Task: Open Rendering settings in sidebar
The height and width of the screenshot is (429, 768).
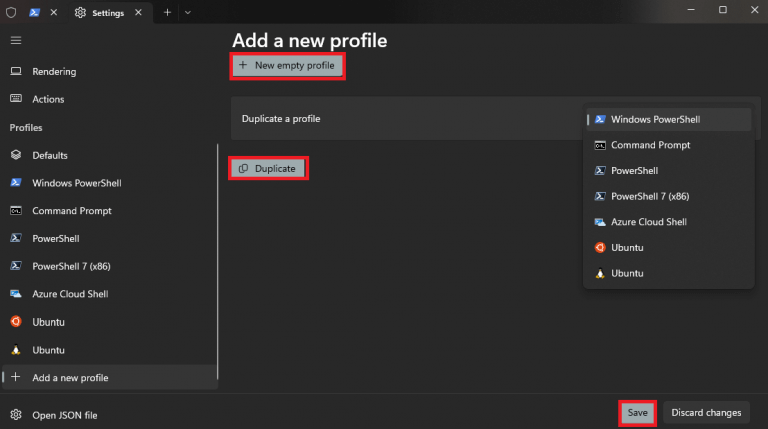Action: (x=109, y=72)
